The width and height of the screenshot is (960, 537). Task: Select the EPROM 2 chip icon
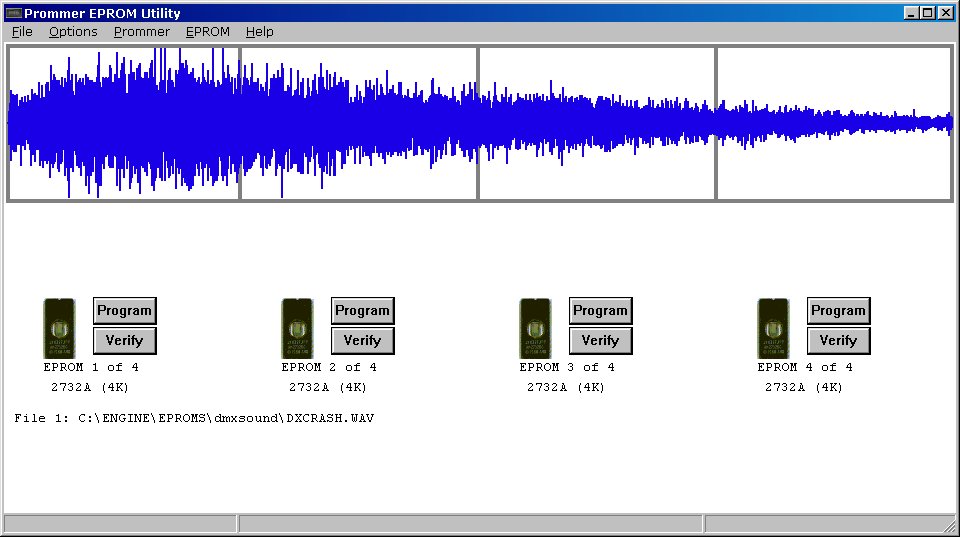coord(297,328)
